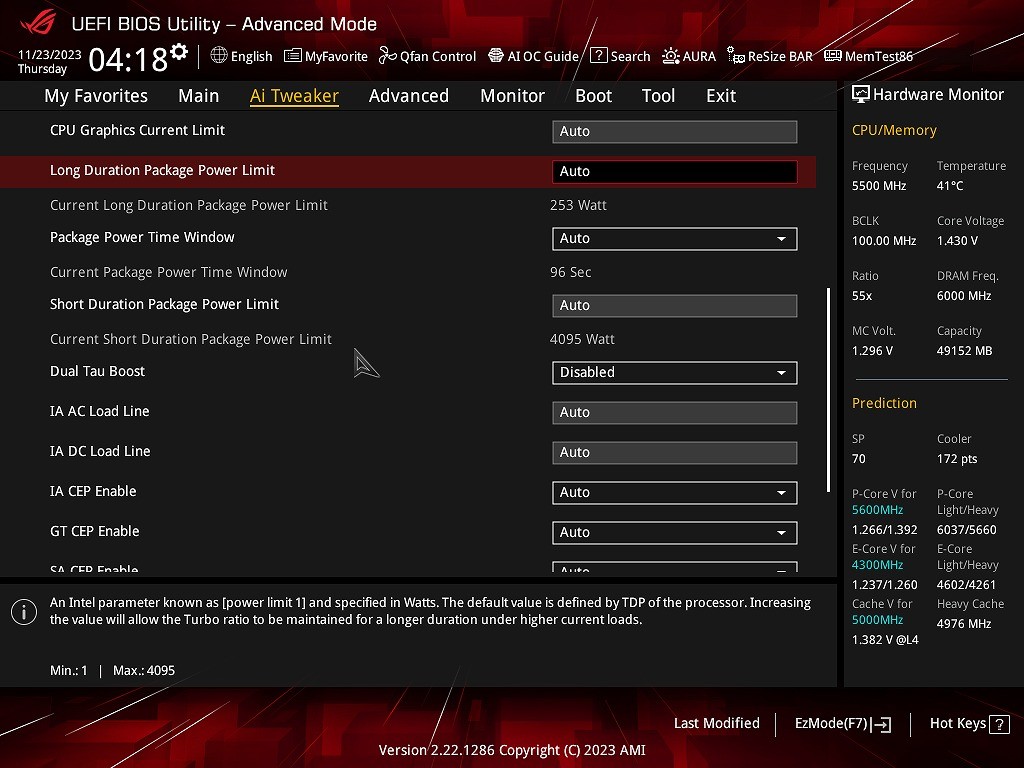Click the AI OC Guide label
Screen dimensions: 1024x768
pyautogui.click(x=543, y=56)
